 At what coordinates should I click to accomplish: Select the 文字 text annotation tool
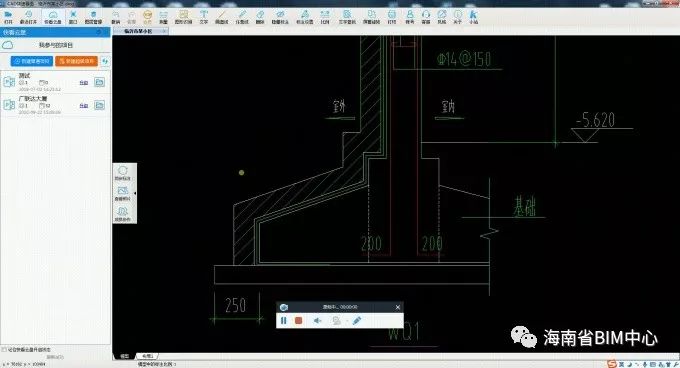coord(203,17)
